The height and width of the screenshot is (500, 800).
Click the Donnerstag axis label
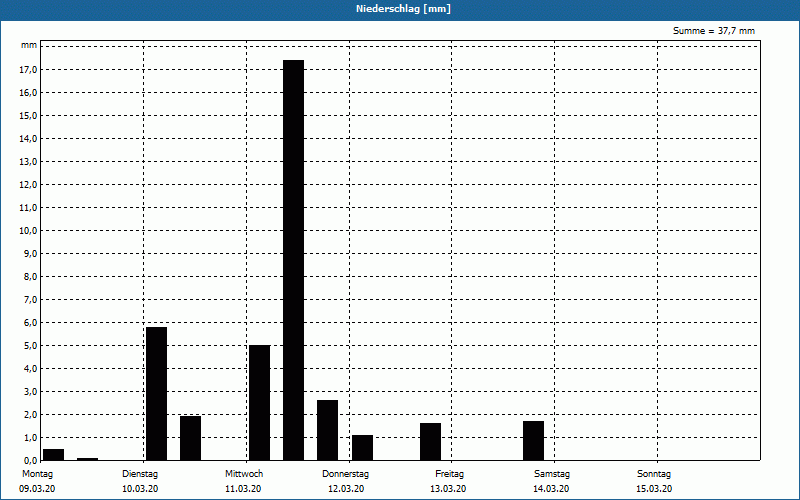[345, 474]
